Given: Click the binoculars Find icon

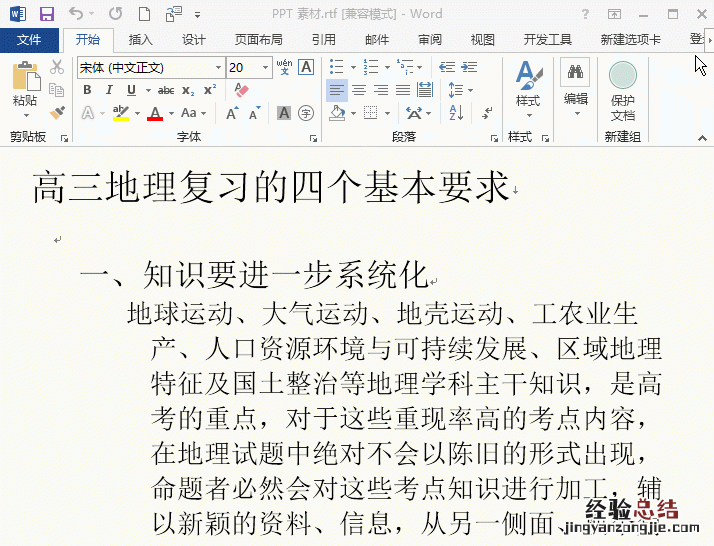Looking at the screenshot, I should [x=575, y=74].
